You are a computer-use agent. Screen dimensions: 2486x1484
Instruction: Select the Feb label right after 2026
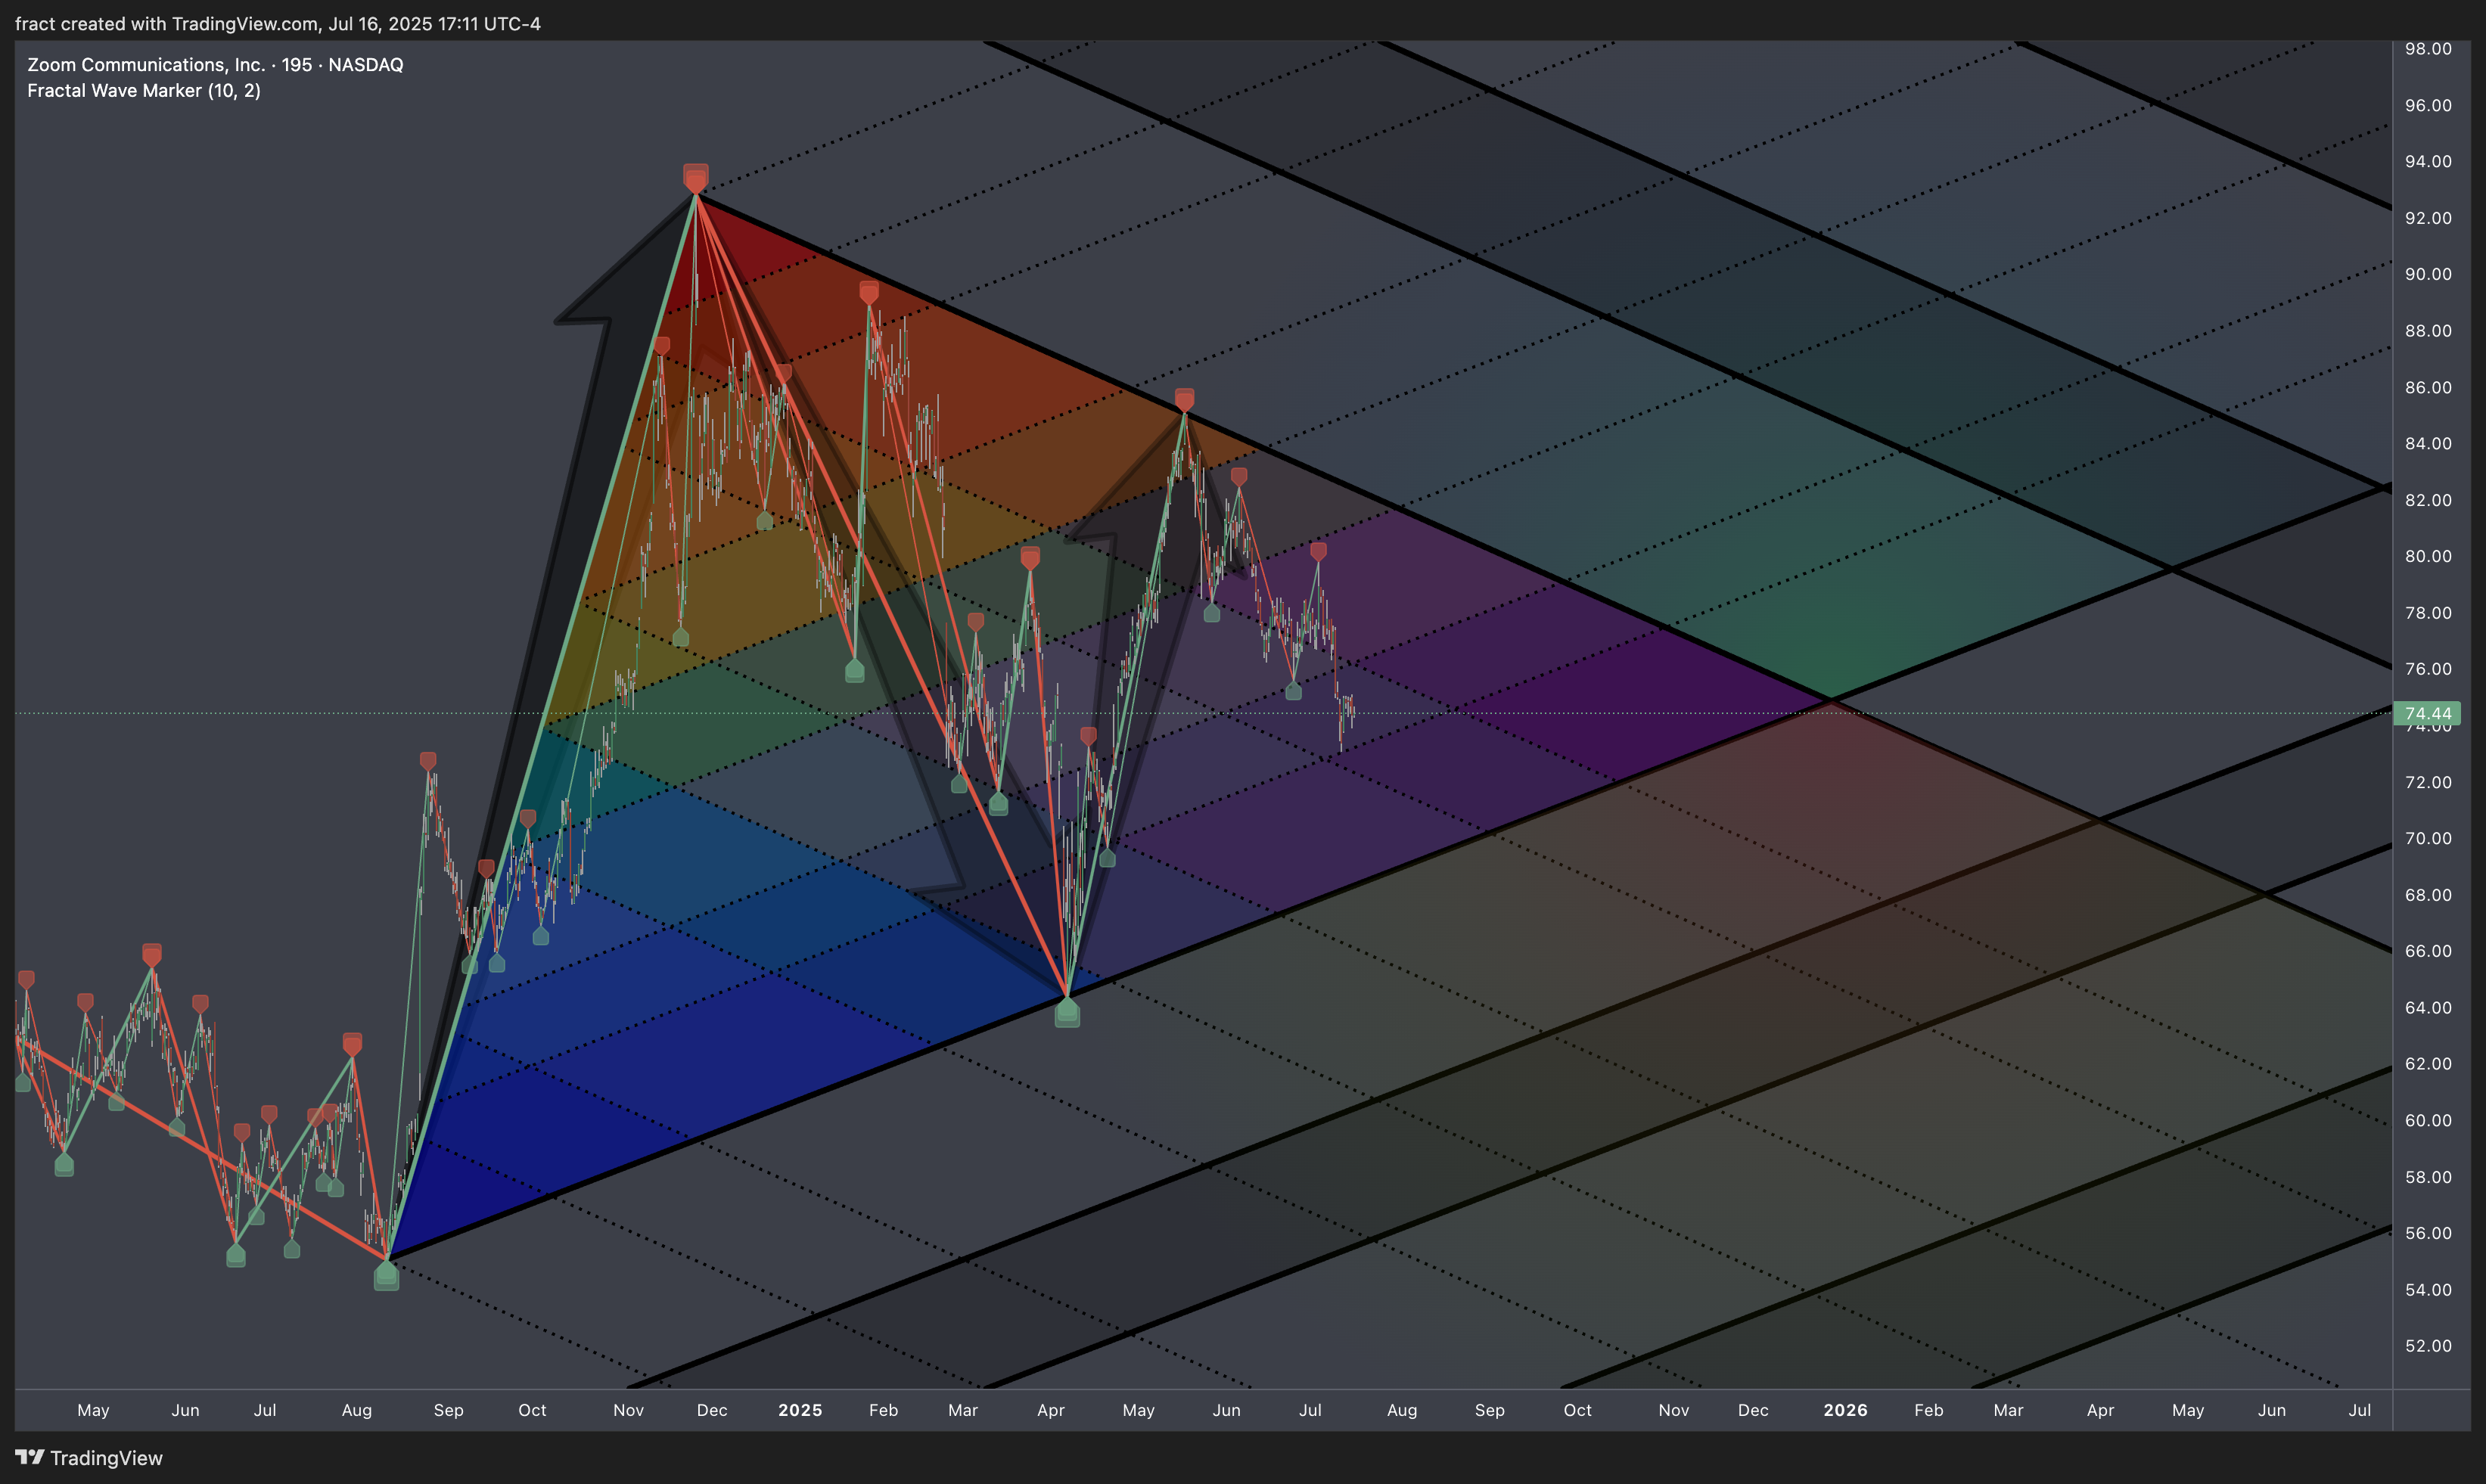tap(1929, 1410)
